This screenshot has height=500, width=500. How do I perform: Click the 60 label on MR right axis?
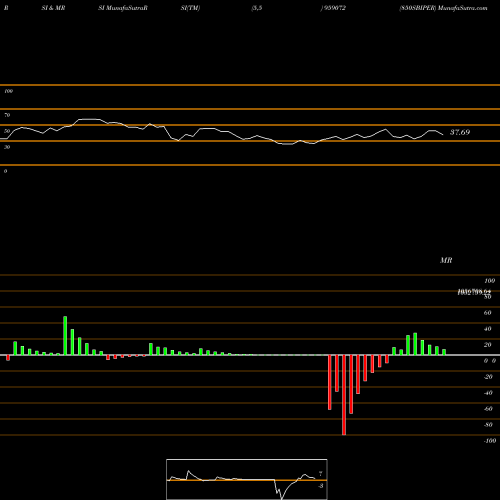[487, 313]
